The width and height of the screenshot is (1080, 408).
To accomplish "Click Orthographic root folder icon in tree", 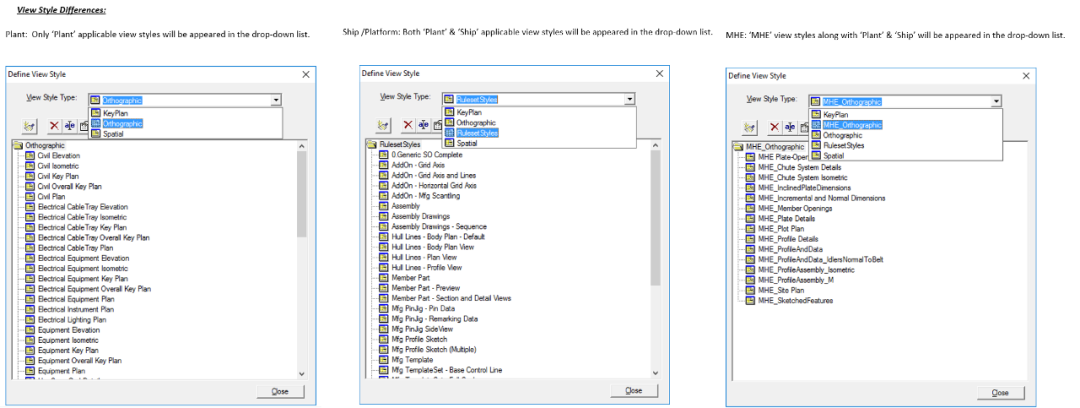I will click(19, 145).
